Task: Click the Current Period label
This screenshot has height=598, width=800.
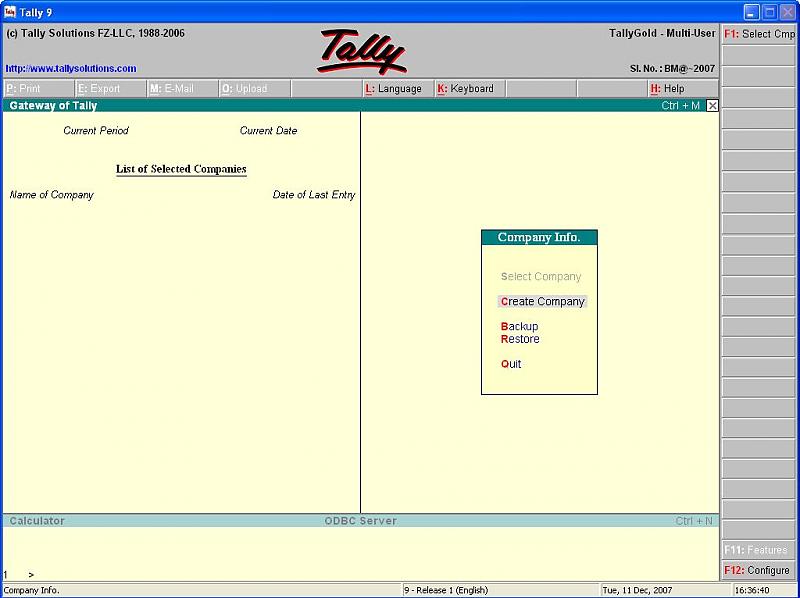Action: pyautogui.click(x=96, y=131)
